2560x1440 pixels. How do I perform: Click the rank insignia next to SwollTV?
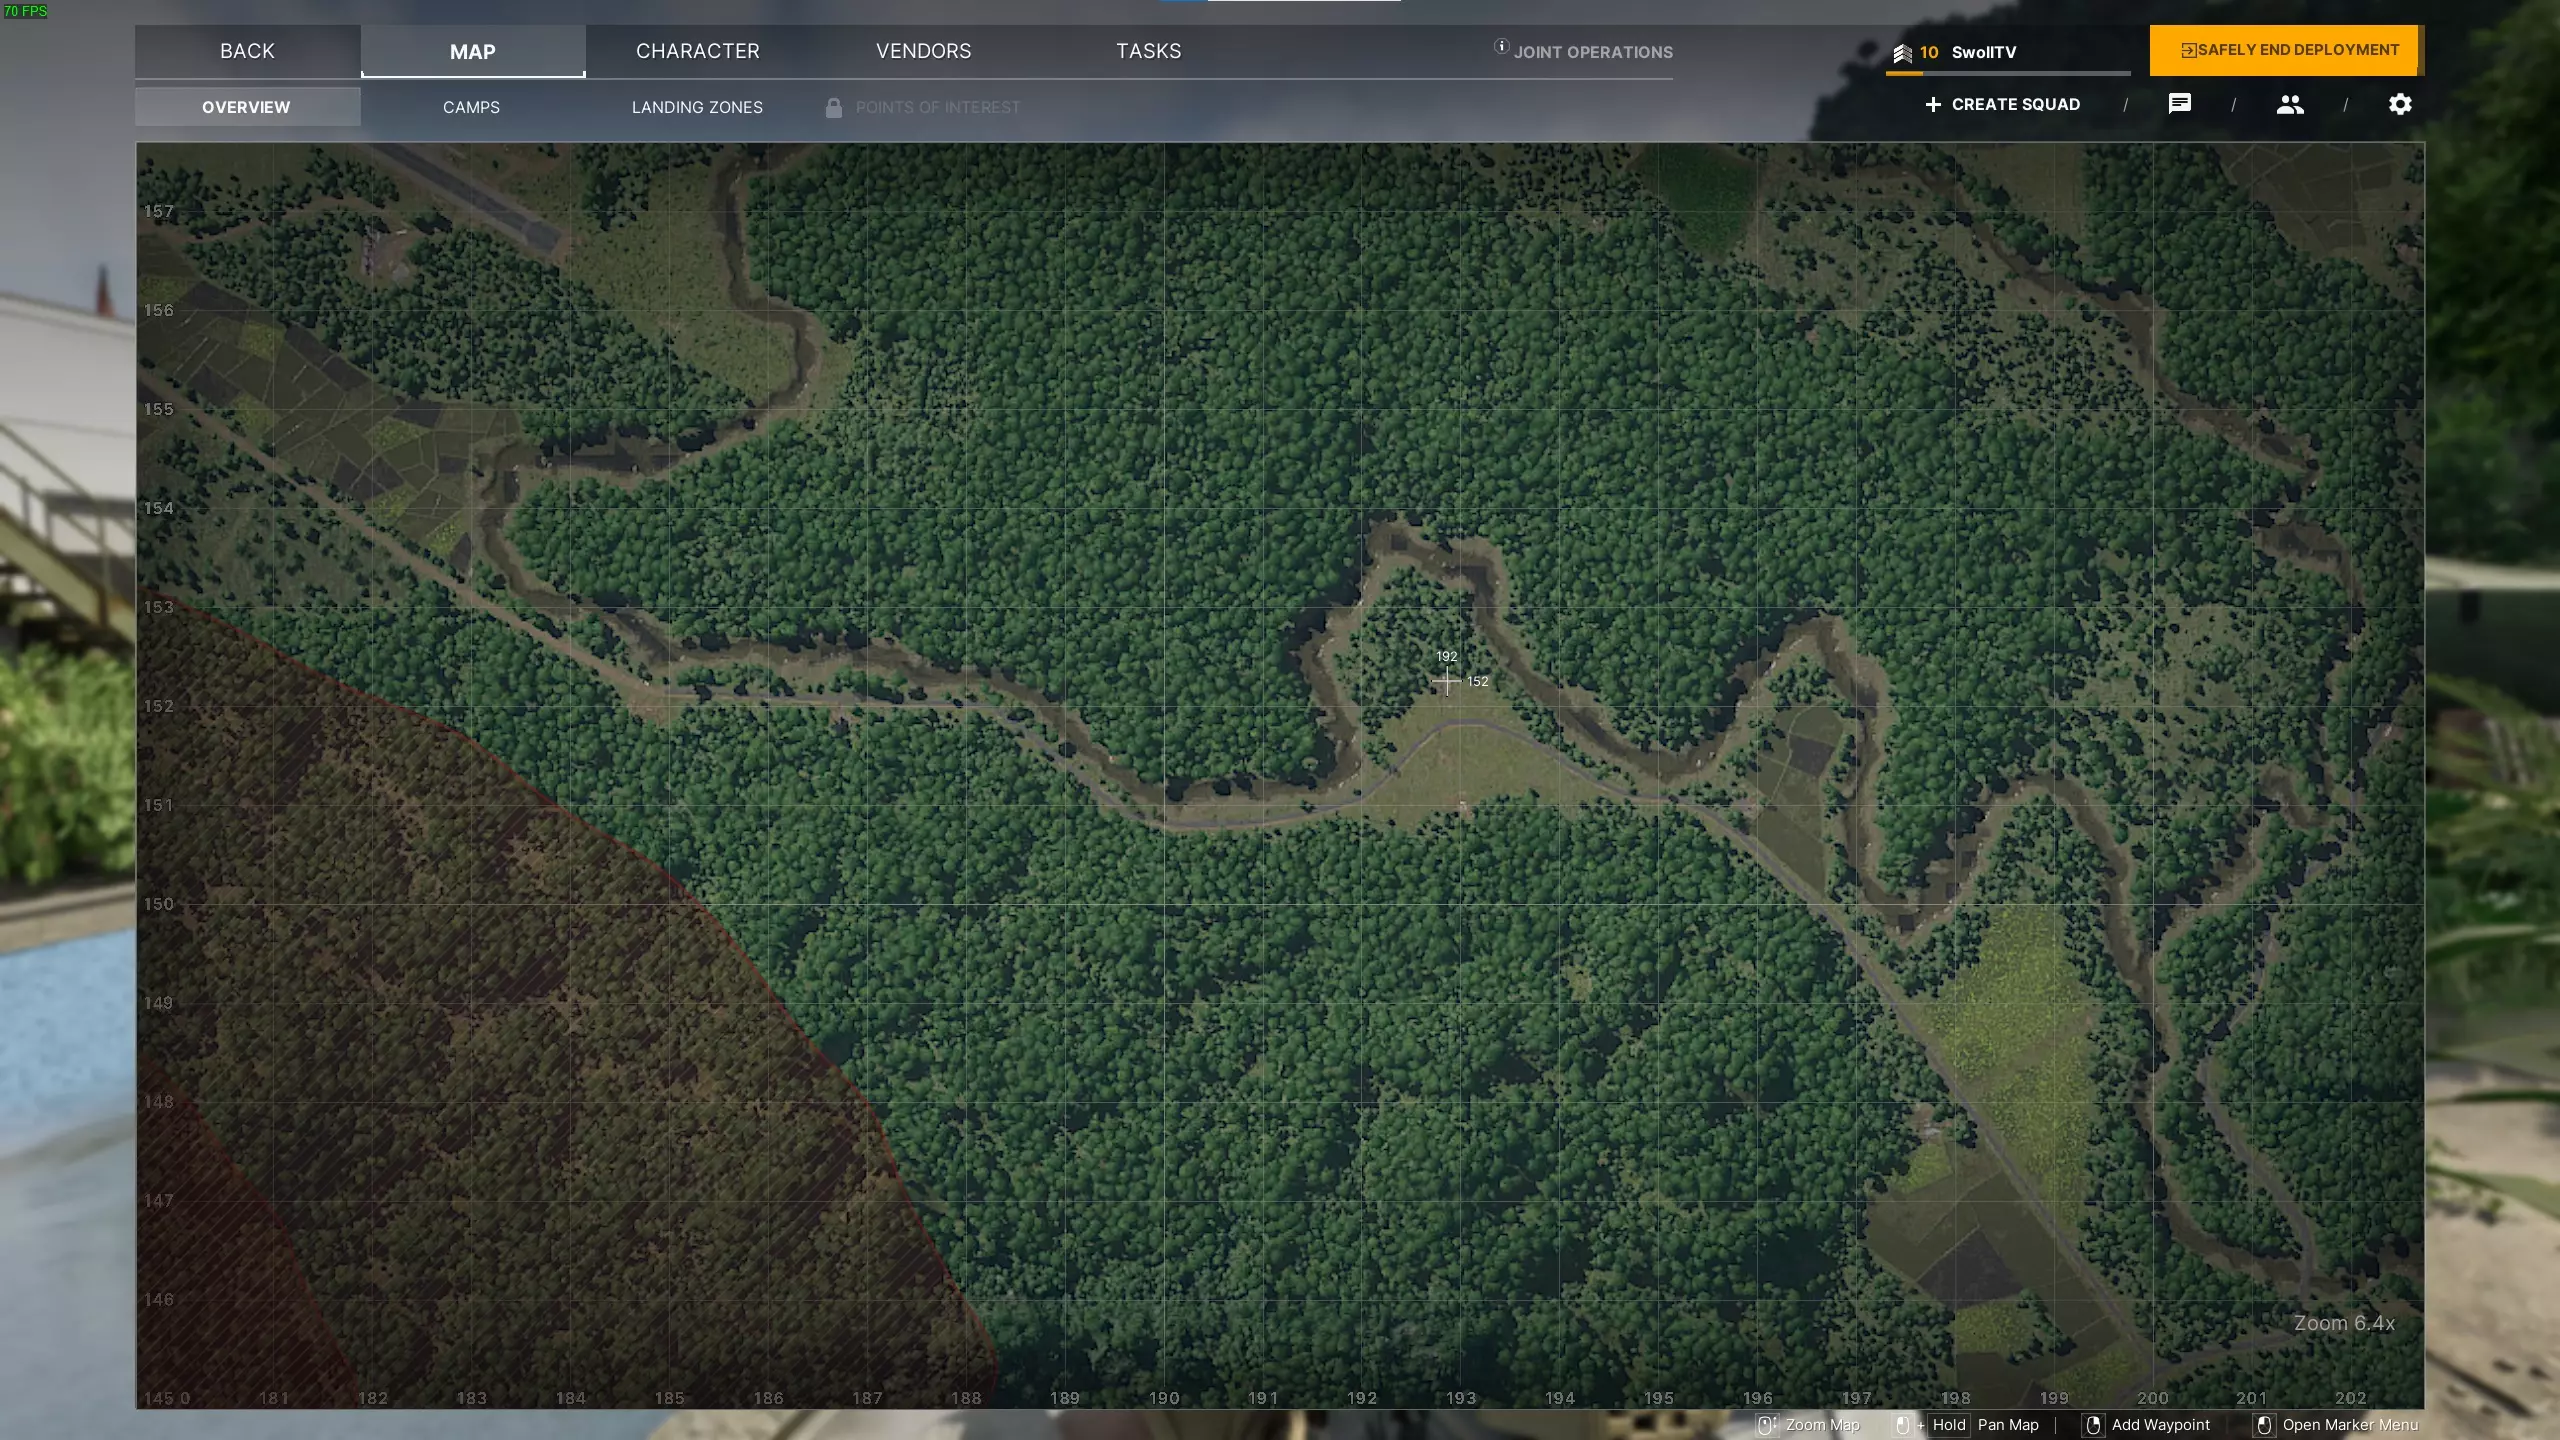tap(1902, 53)
